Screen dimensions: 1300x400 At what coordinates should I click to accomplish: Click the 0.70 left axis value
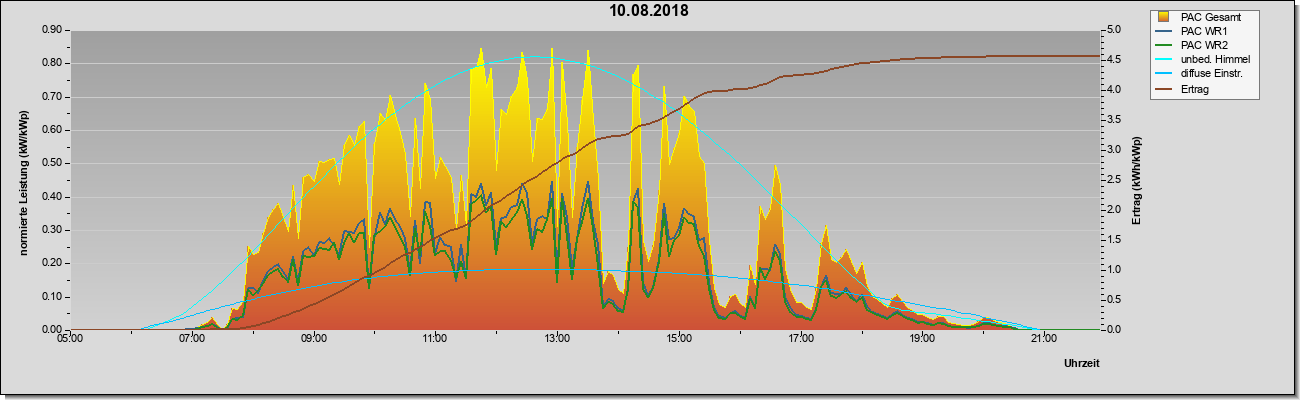point(52,97)
